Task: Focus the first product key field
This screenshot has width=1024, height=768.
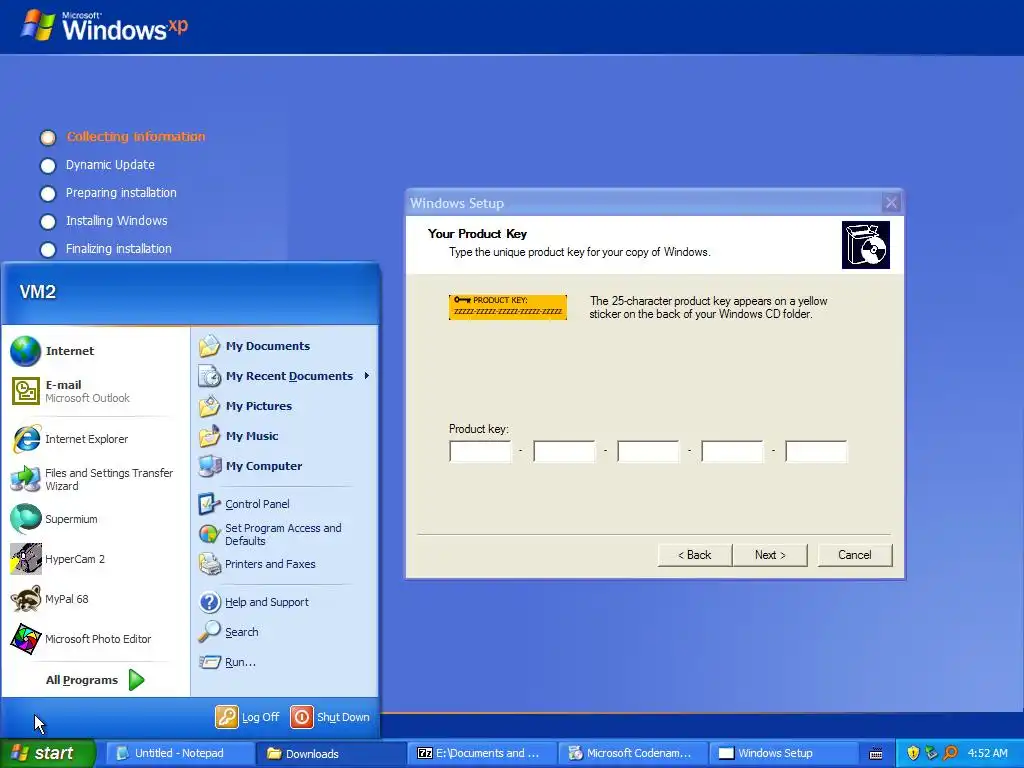Action: (480, 451)
